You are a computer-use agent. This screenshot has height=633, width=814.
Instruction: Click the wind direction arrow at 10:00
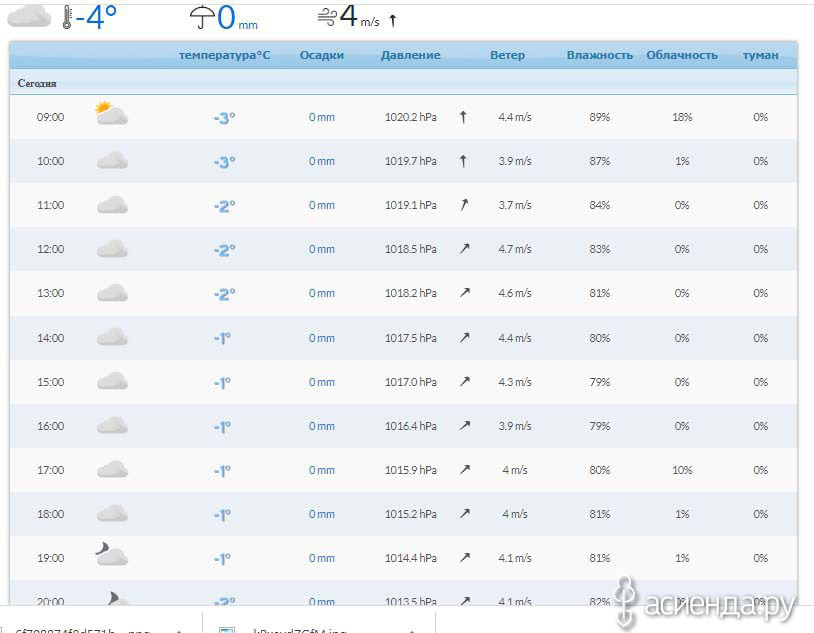463,161
